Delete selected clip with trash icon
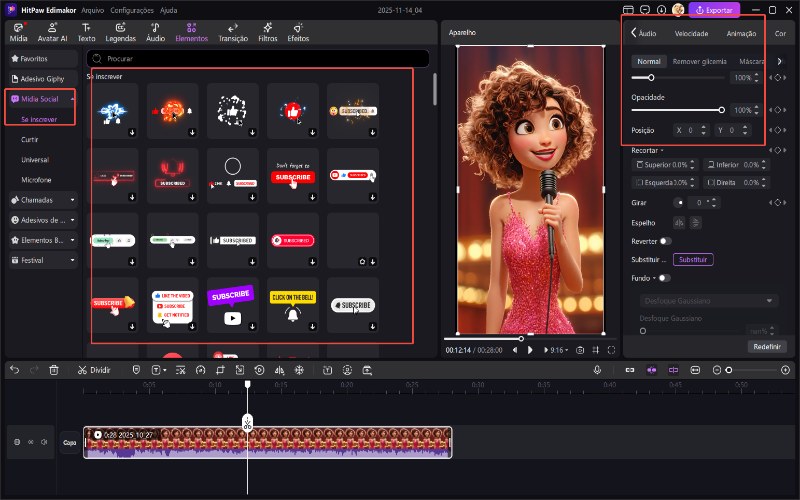Viewport: 800px width, 500px height. click(54, 370)
